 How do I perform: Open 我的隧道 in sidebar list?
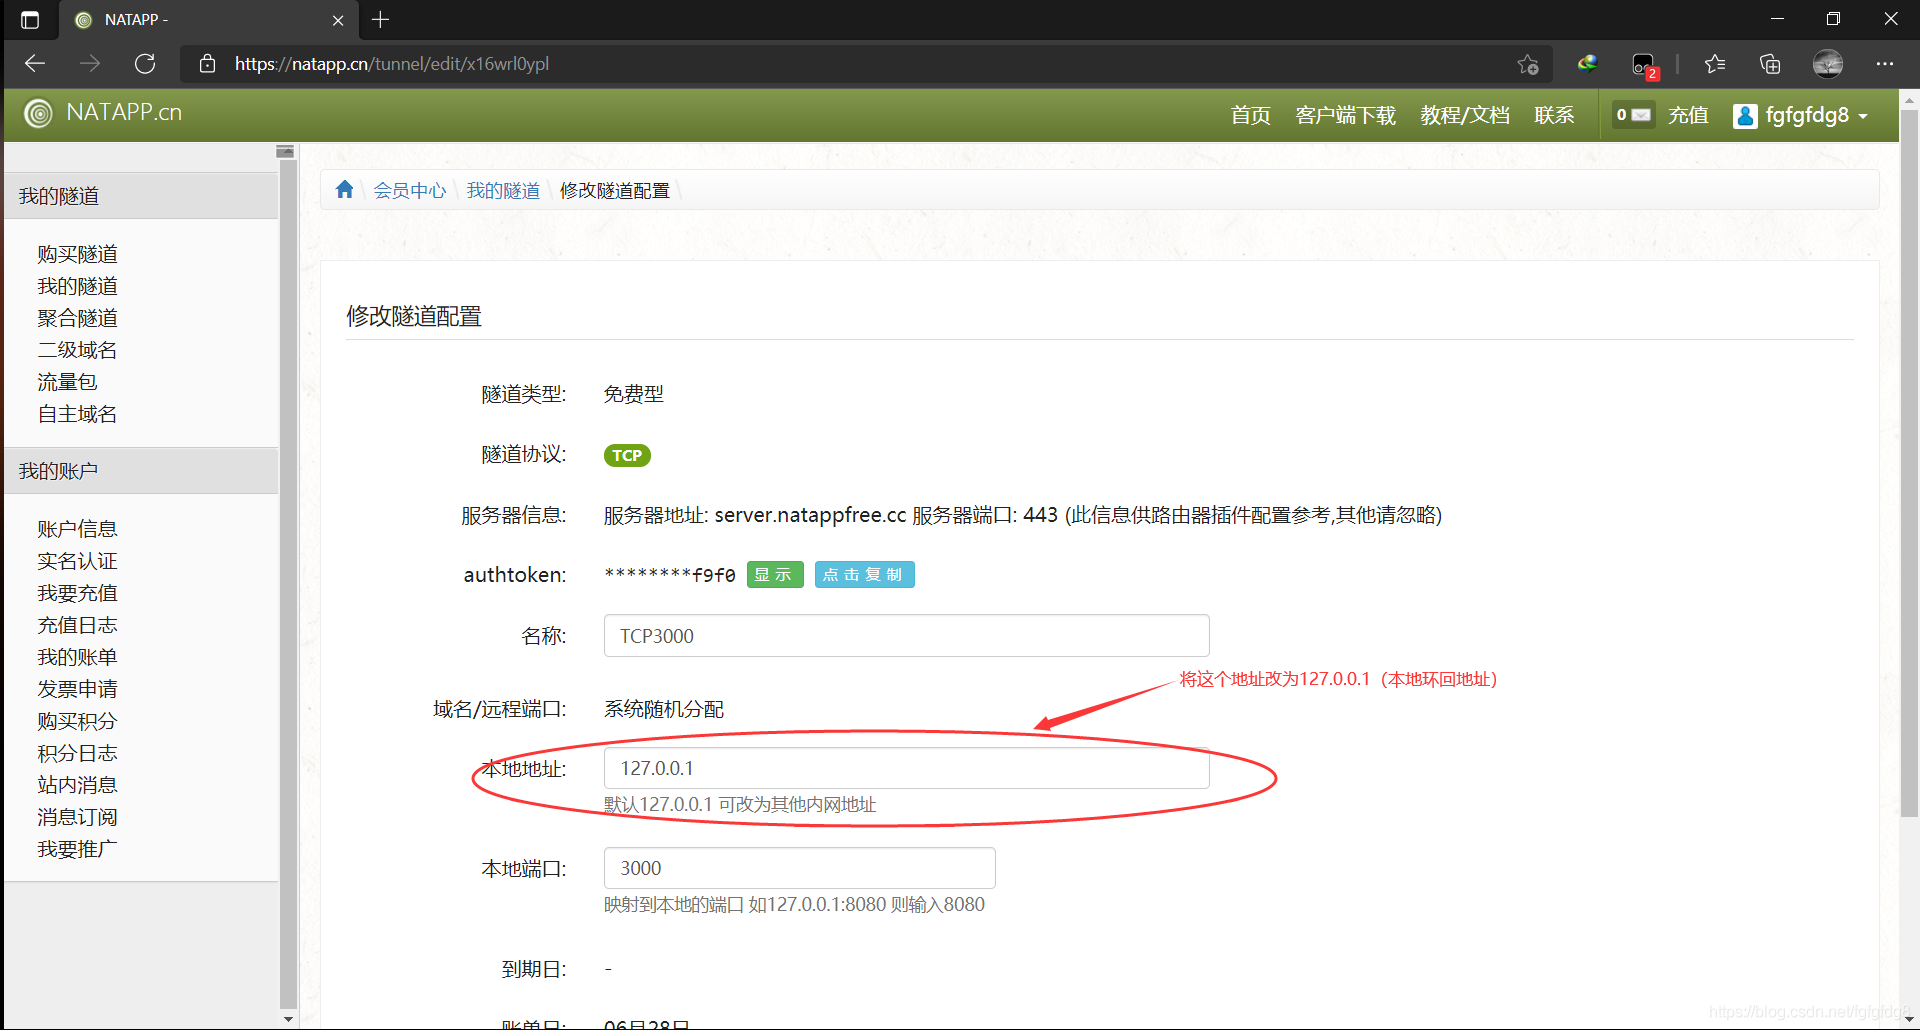[78, 286]
